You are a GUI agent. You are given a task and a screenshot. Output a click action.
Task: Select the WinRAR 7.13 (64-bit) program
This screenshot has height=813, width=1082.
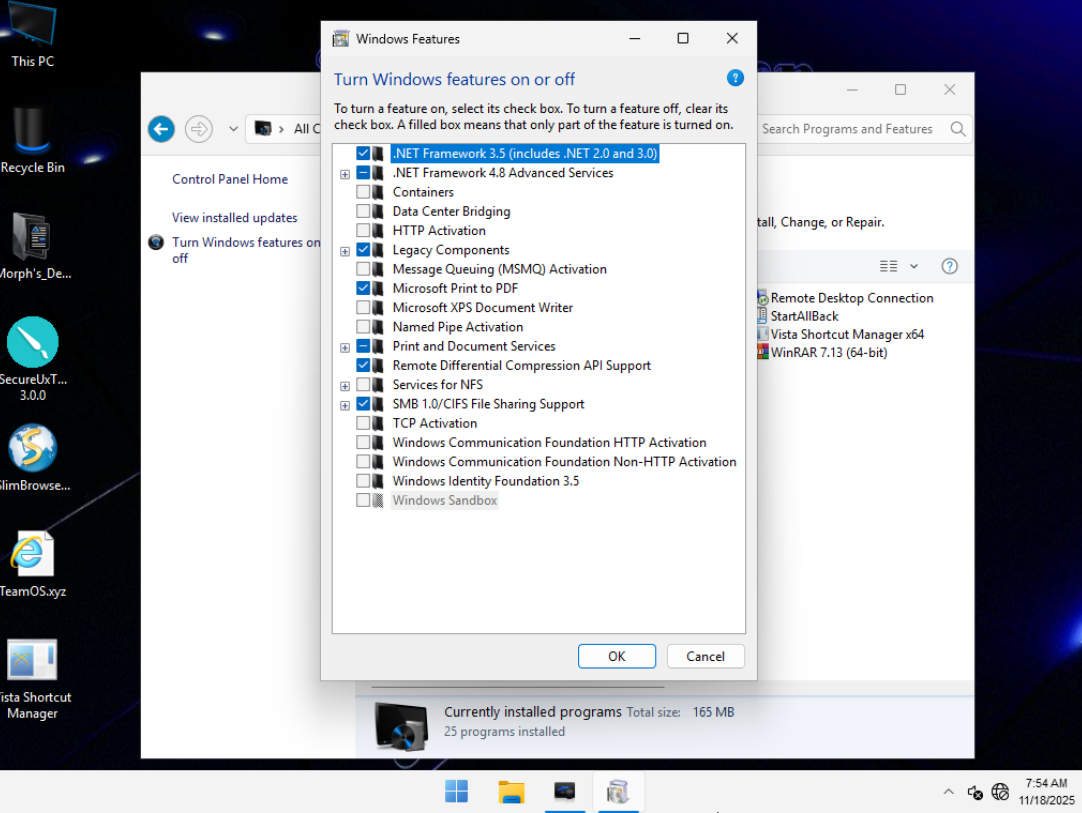click(828, 352)
